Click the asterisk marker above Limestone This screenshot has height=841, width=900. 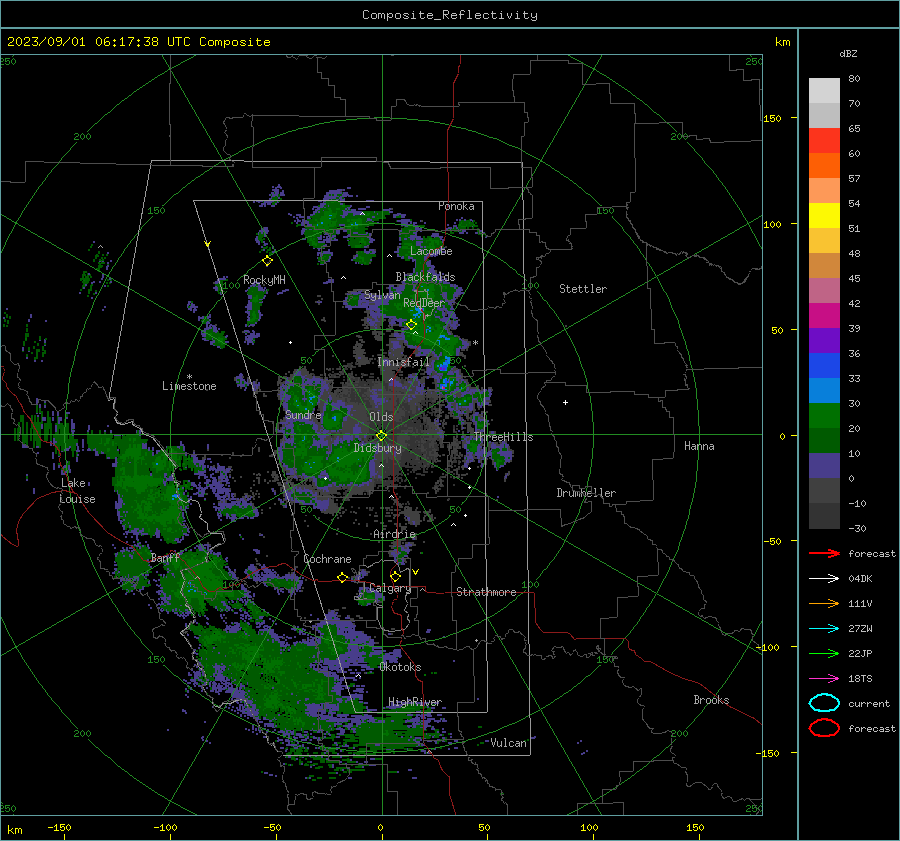tap(189, 377)
